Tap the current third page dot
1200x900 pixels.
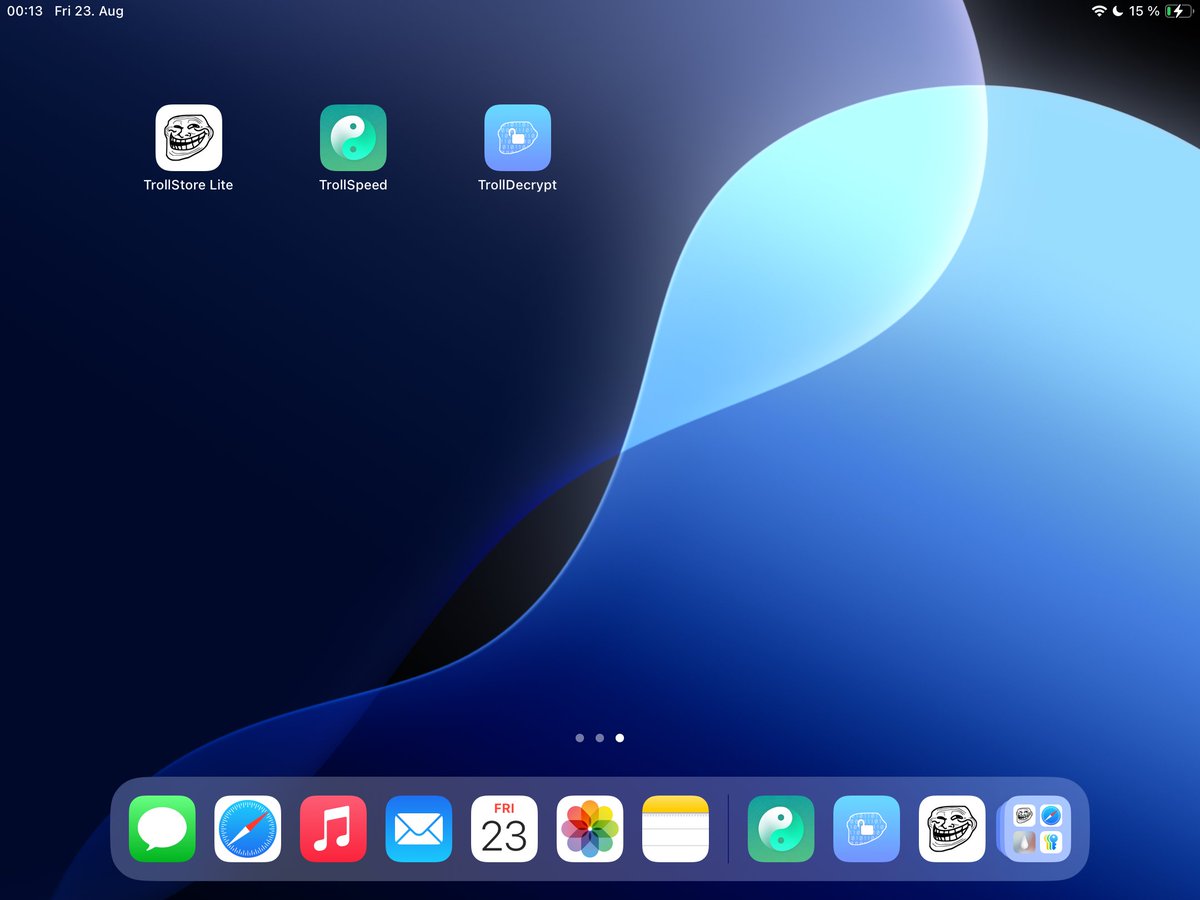tap(620, 738)
